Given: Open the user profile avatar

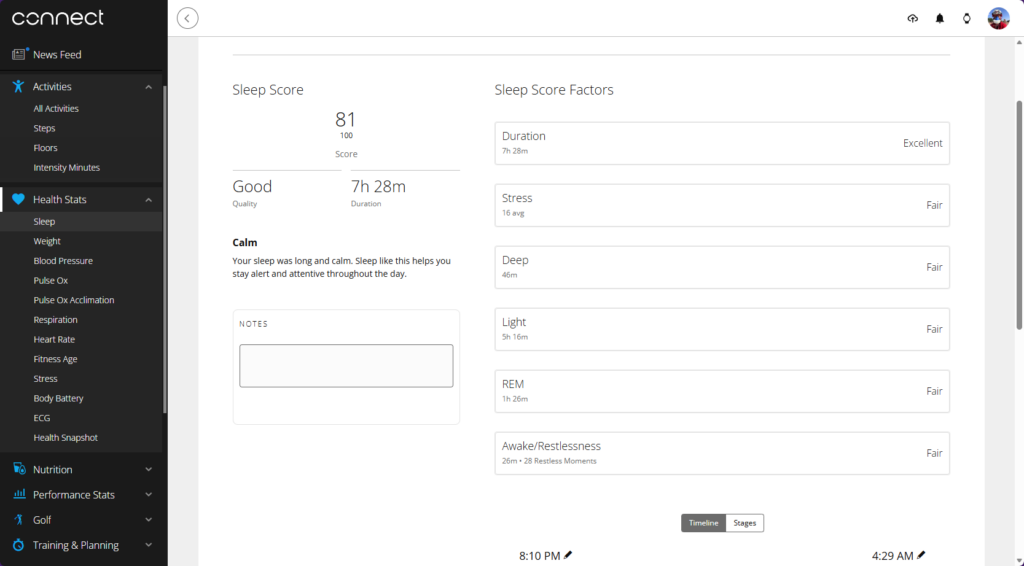Looking at the screenshot, I should tap(999, 18).
